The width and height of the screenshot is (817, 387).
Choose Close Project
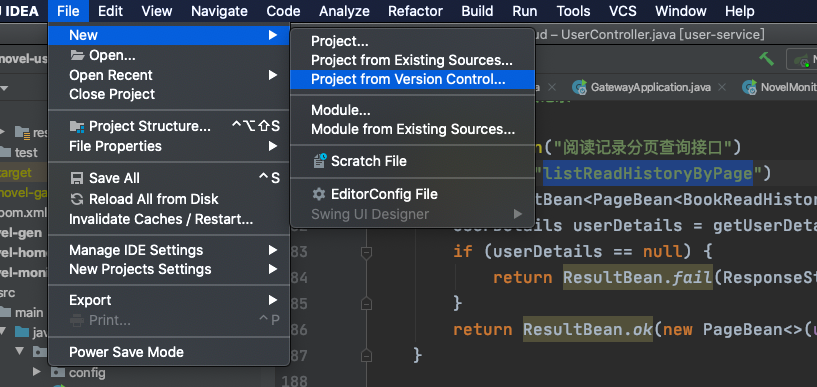click(112, 94)
